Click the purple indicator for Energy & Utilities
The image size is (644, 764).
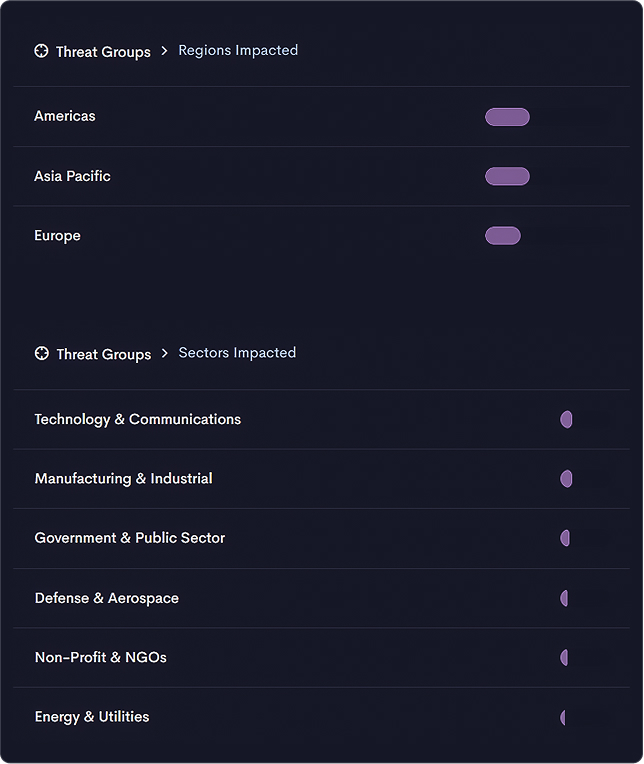(563, 717)
